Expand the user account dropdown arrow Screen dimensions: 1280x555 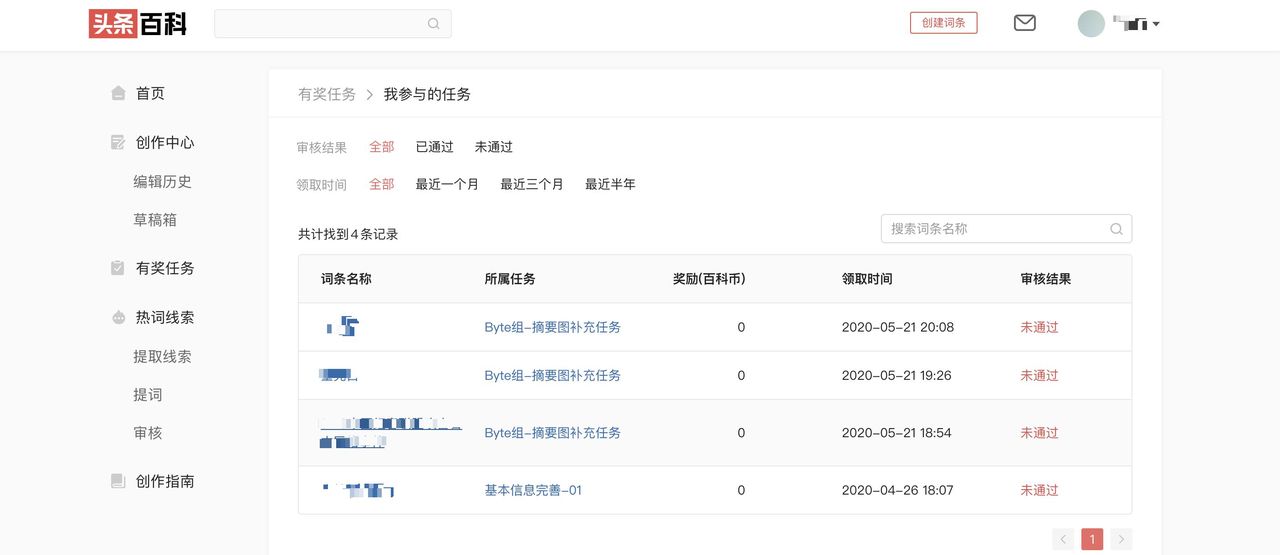coord(1156,24)
